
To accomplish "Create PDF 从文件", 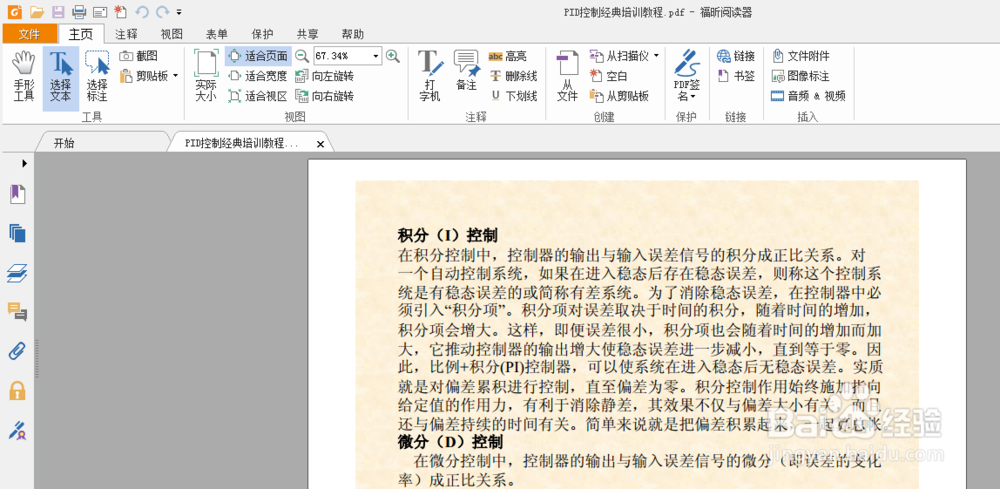I will [567, 77].
